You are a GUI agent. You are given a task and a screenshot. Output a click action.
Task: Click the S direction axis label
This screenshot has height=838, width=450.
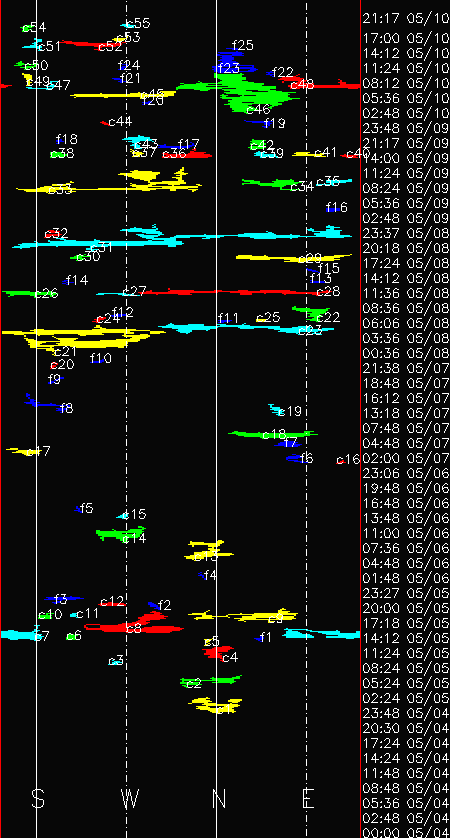point(37,799)
